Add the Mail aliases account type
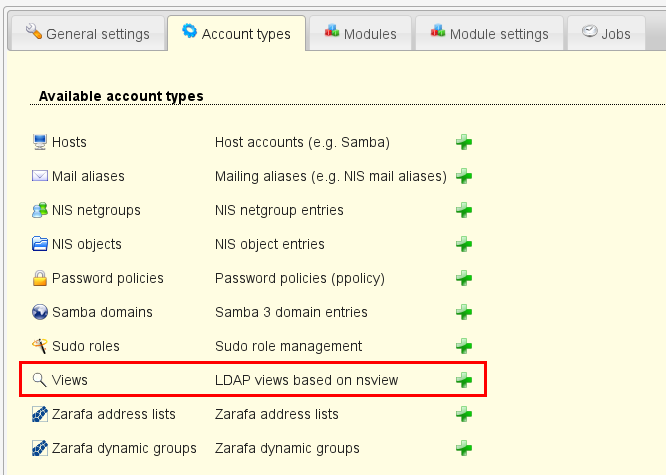The image size is (666, 475). [464, 176]
